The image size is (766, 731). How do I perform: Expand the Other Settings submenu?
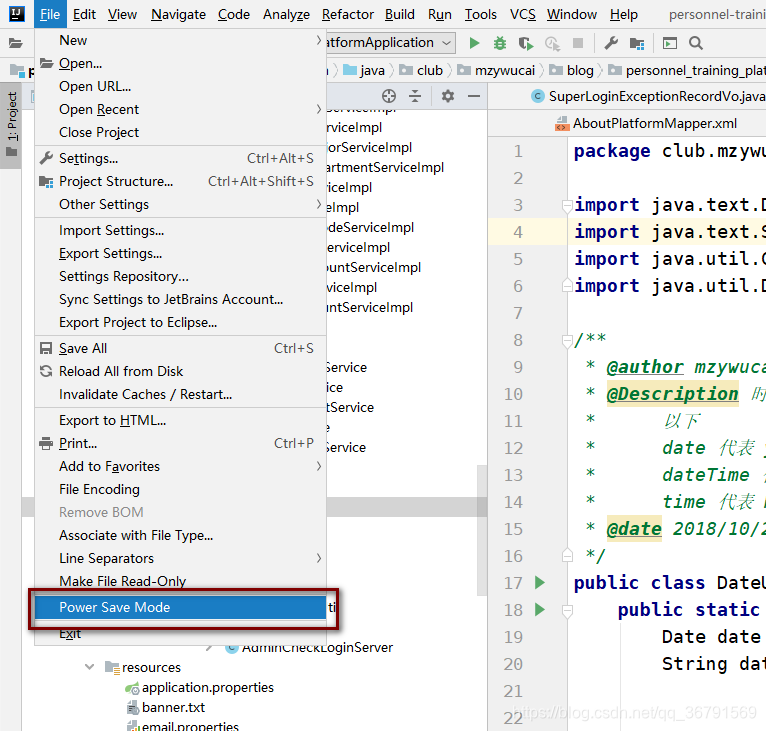coord(181,204)
